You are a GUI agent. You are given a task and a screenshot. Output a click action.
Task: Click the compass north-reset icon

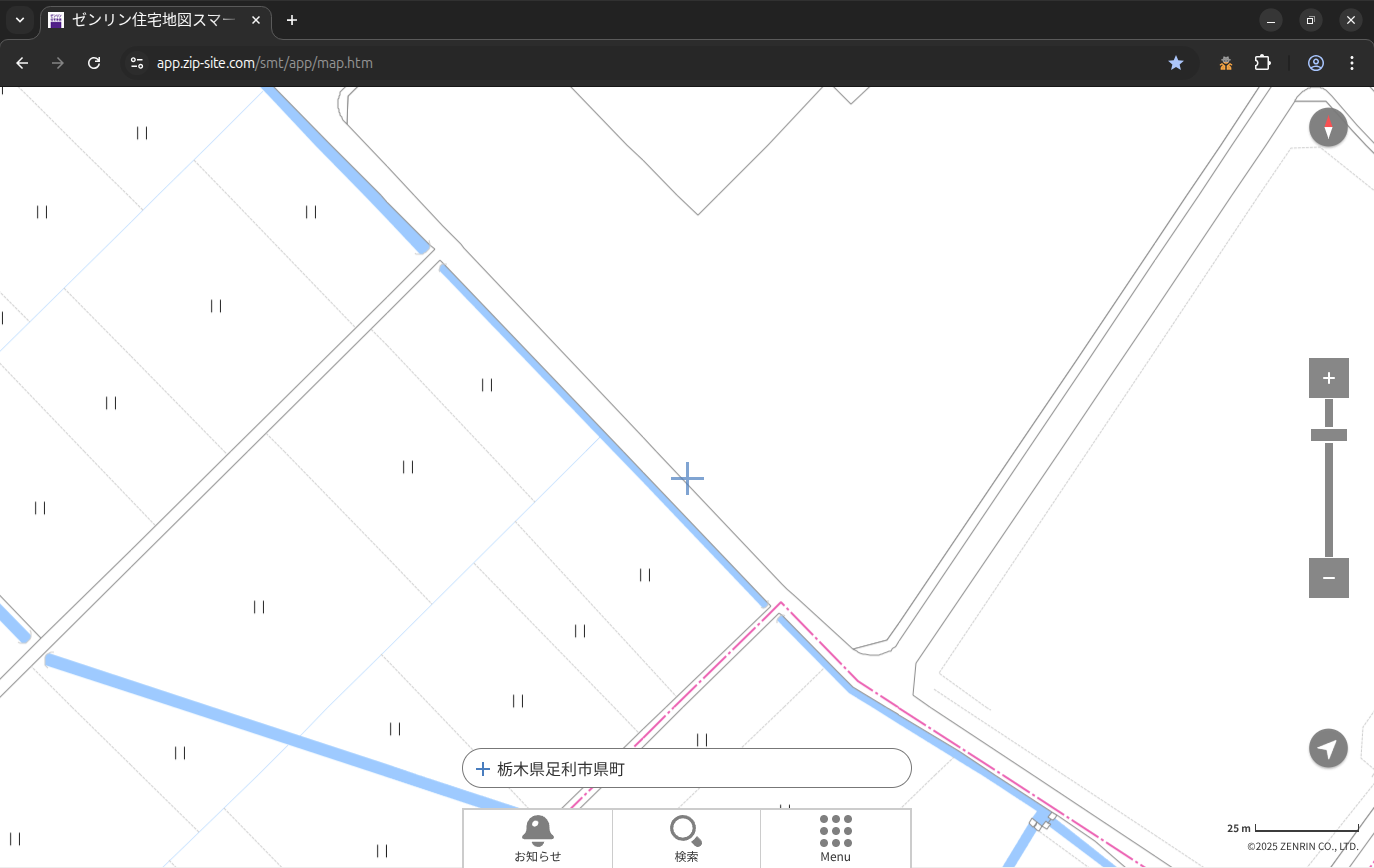pyautogui.click(x=1328, y=128)
